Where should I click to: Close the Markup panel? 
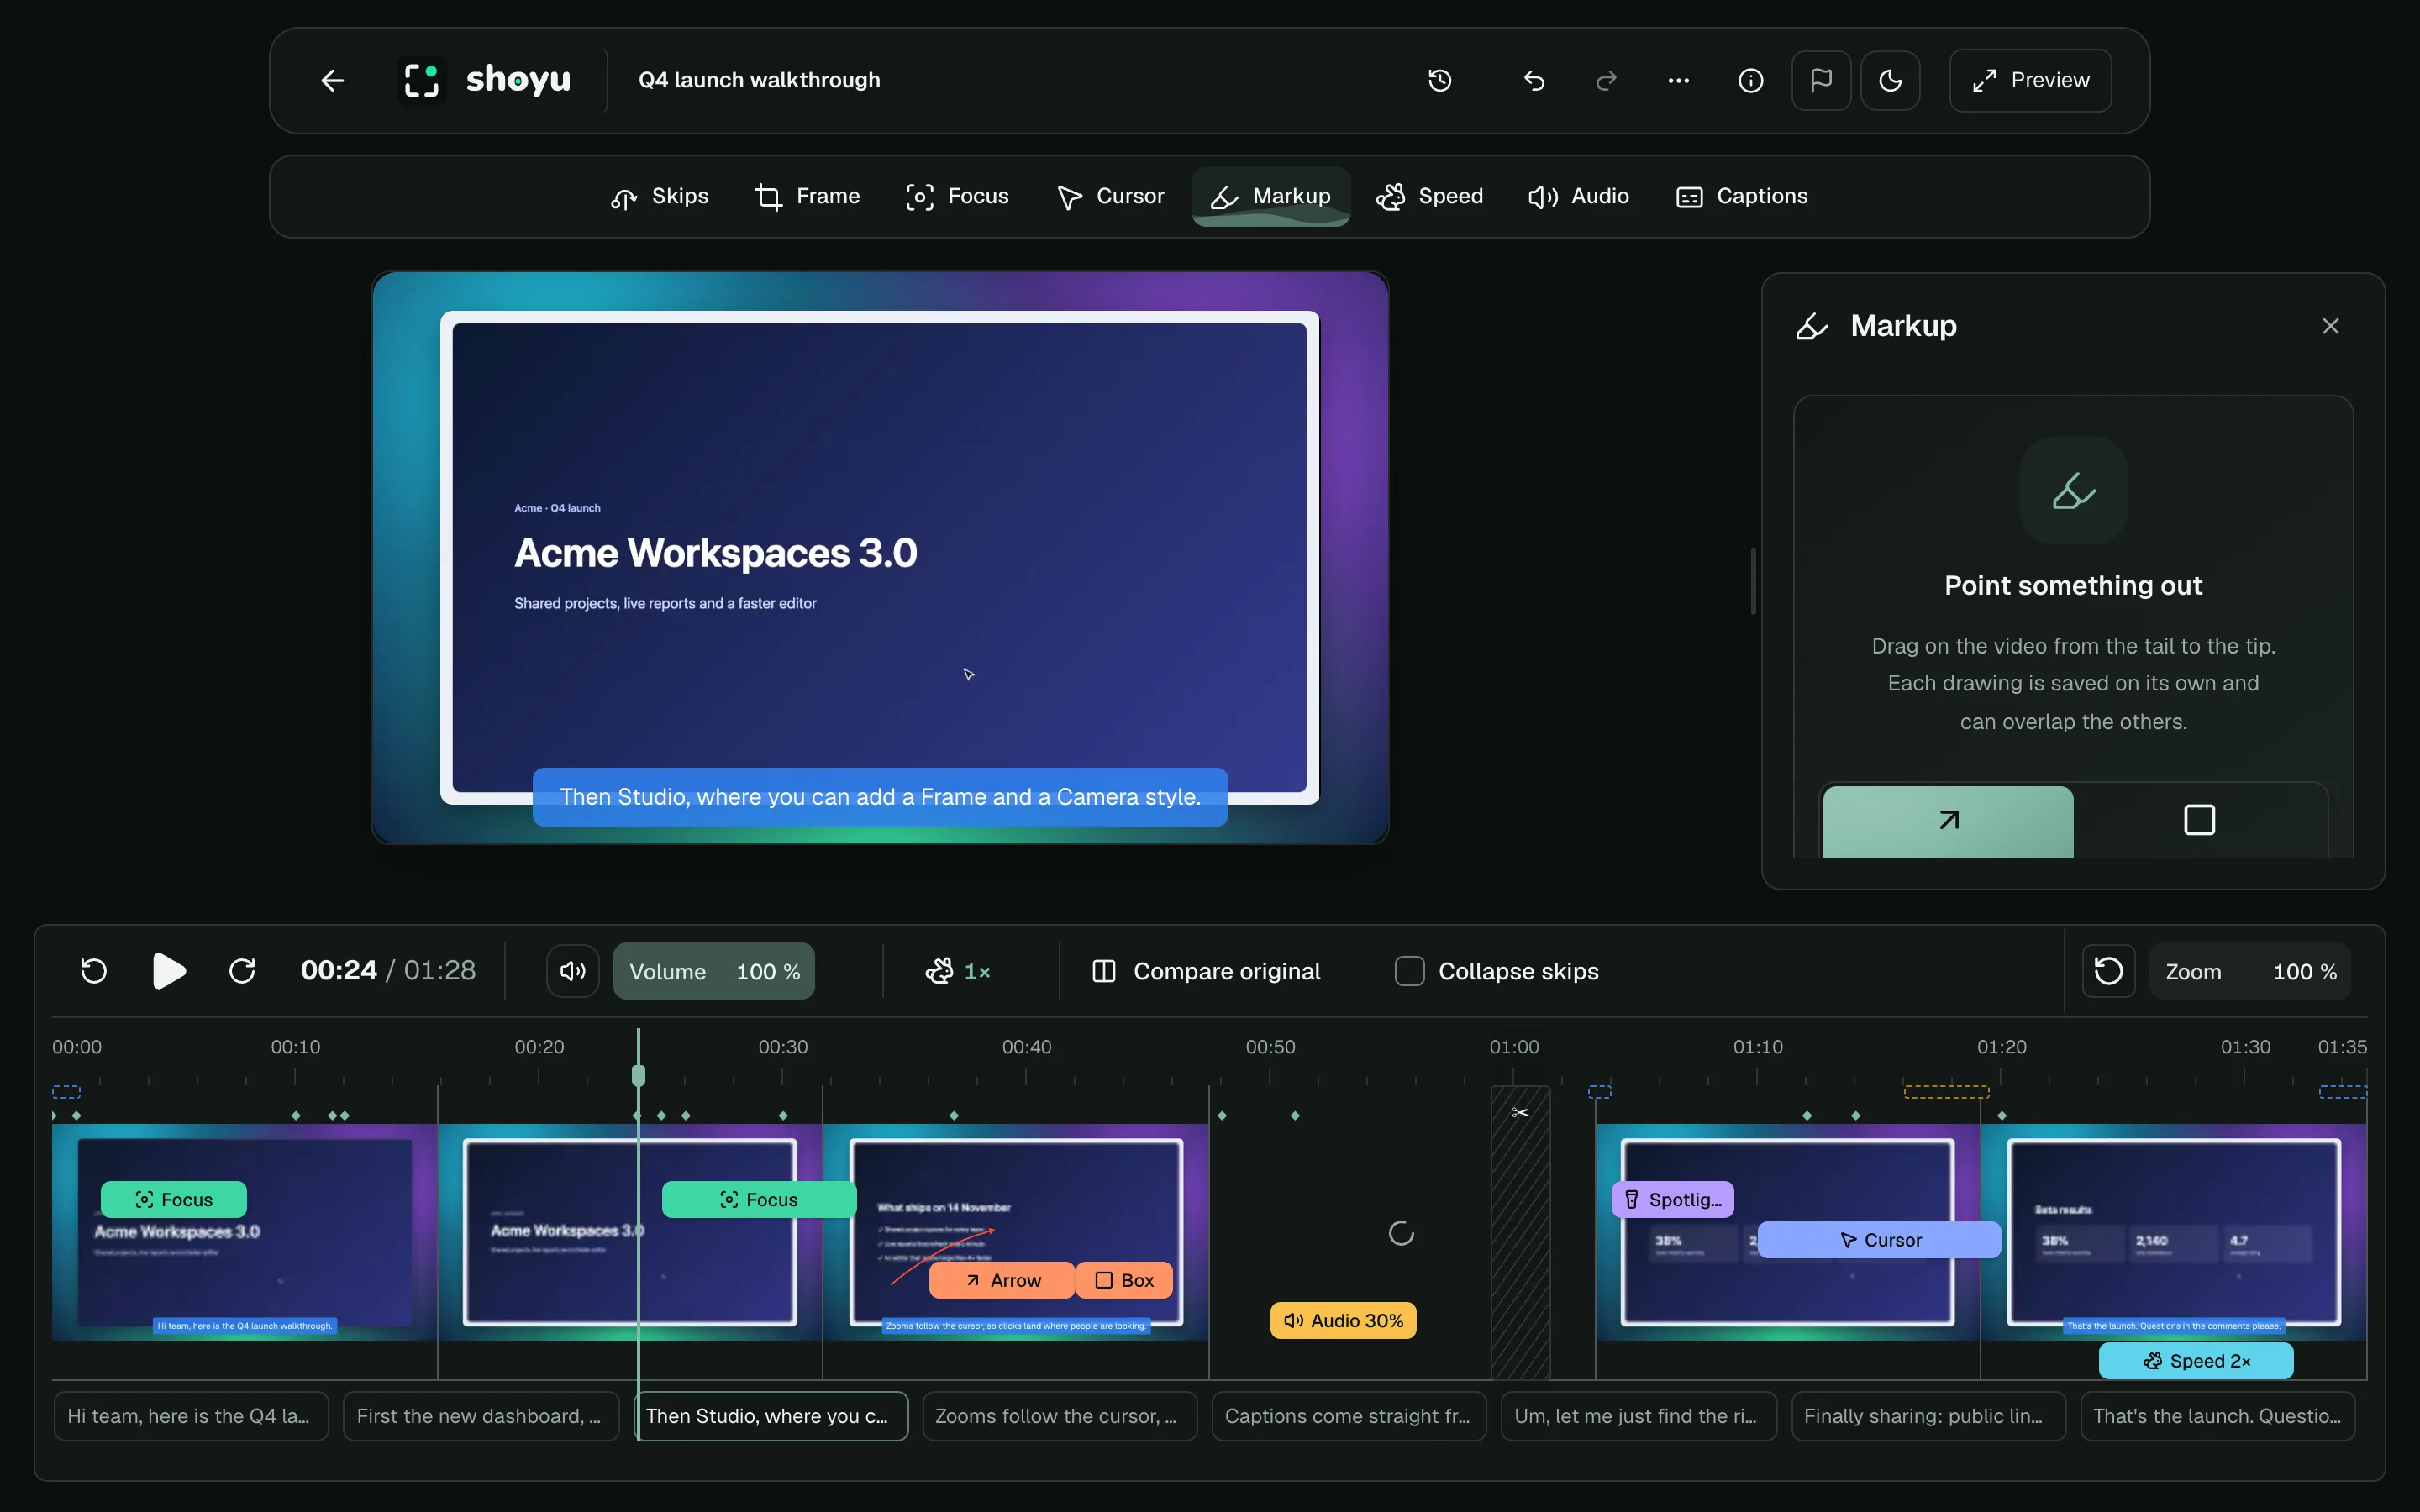coord(2331,326)
